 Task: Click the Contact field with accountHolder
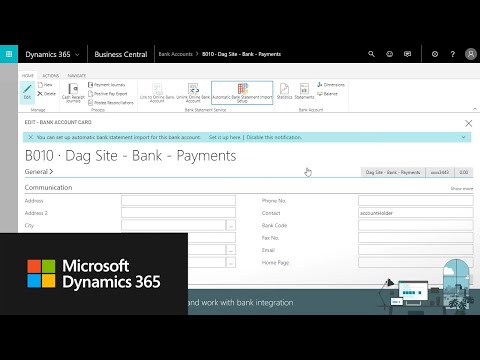[416, 213]
